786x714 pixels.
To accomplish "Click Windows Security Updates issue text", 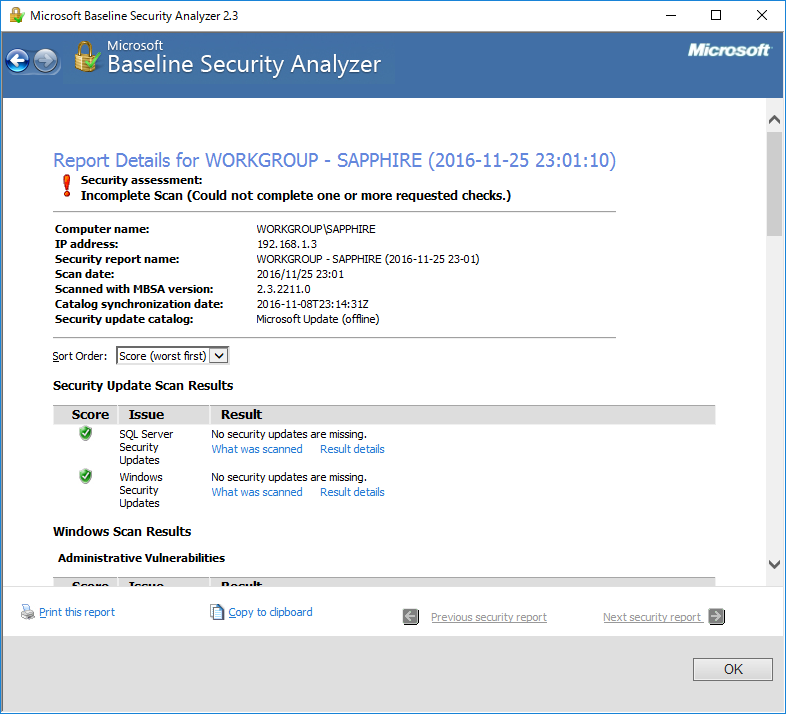I will click(x=141, y=490).
